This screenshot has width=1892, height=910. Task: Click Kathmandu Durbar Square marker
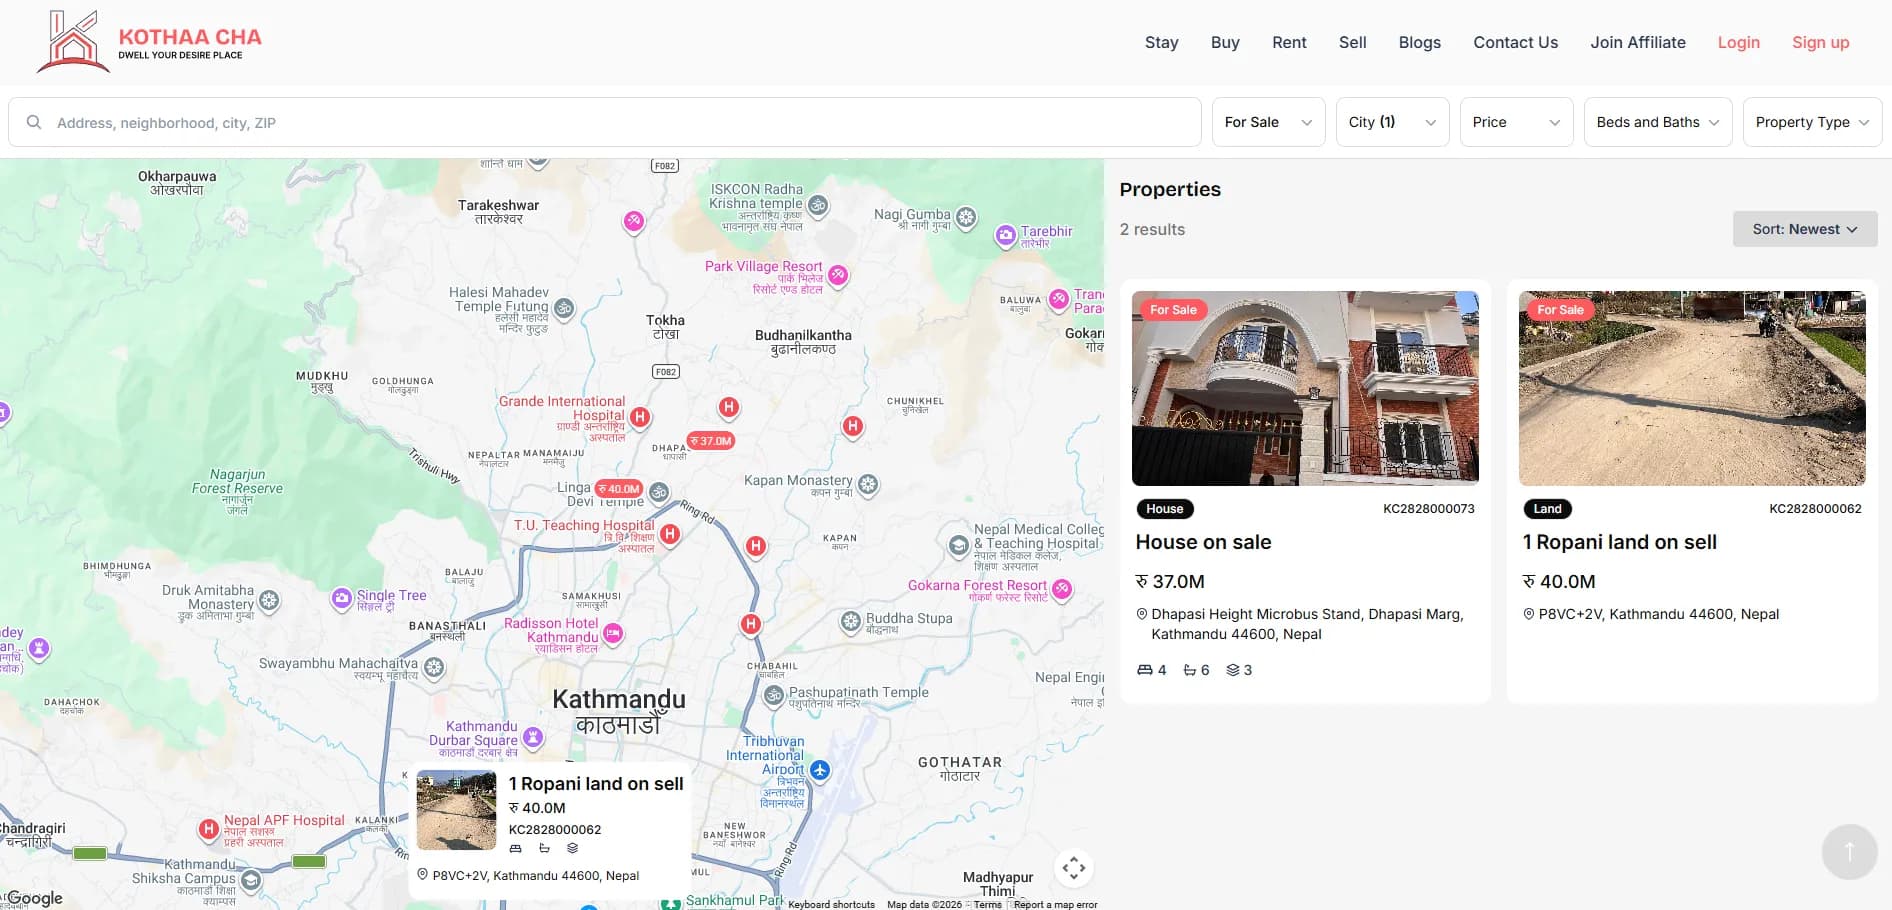pyautogui.click(x=533, y=737)
